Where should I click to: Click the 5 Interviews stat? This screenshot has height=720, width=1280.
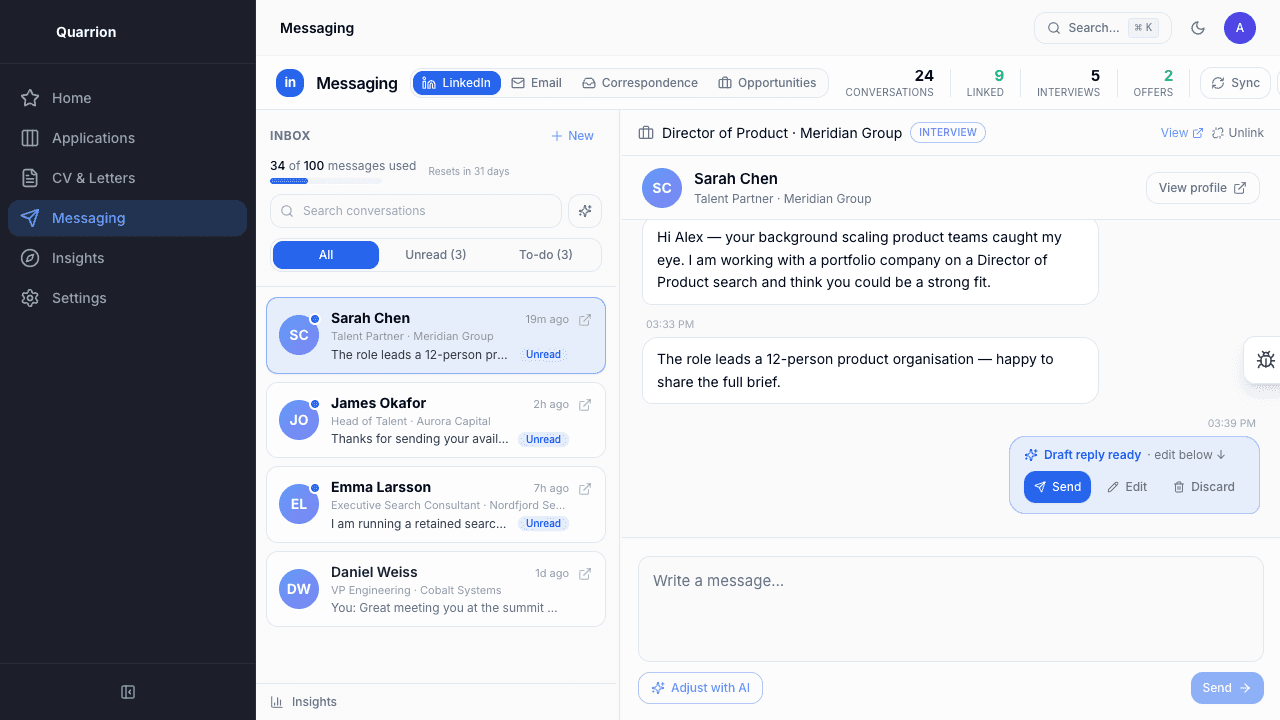click(1068, 83)
